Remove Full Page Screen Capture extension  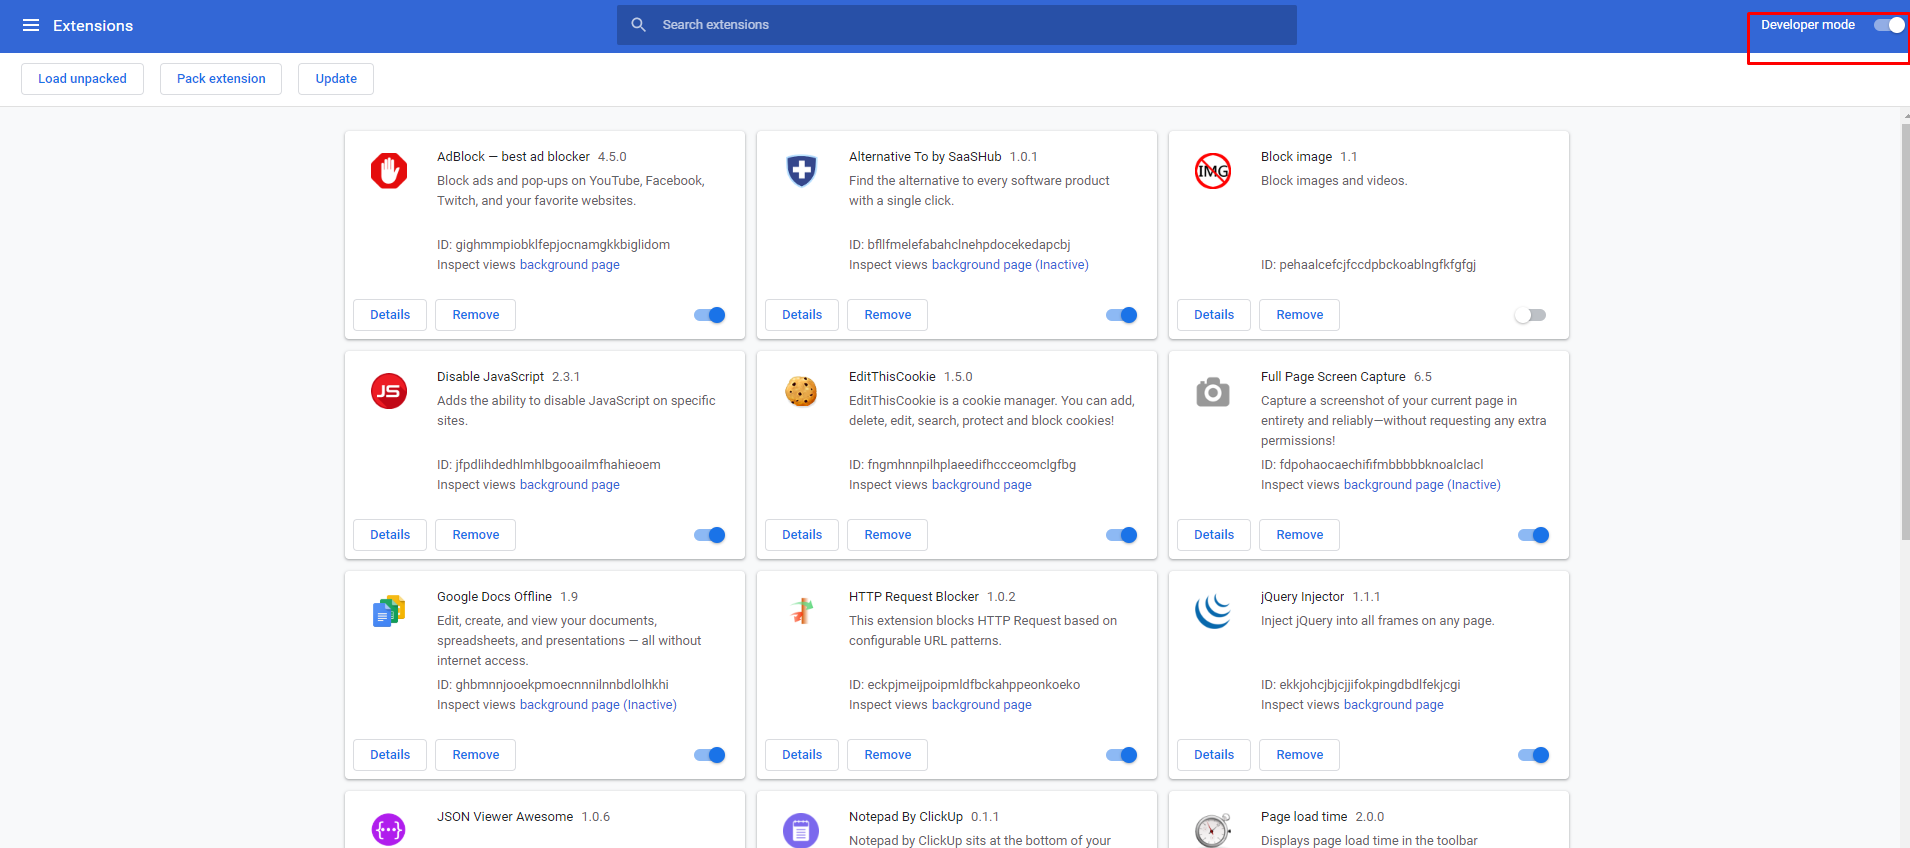[1300, 535]
